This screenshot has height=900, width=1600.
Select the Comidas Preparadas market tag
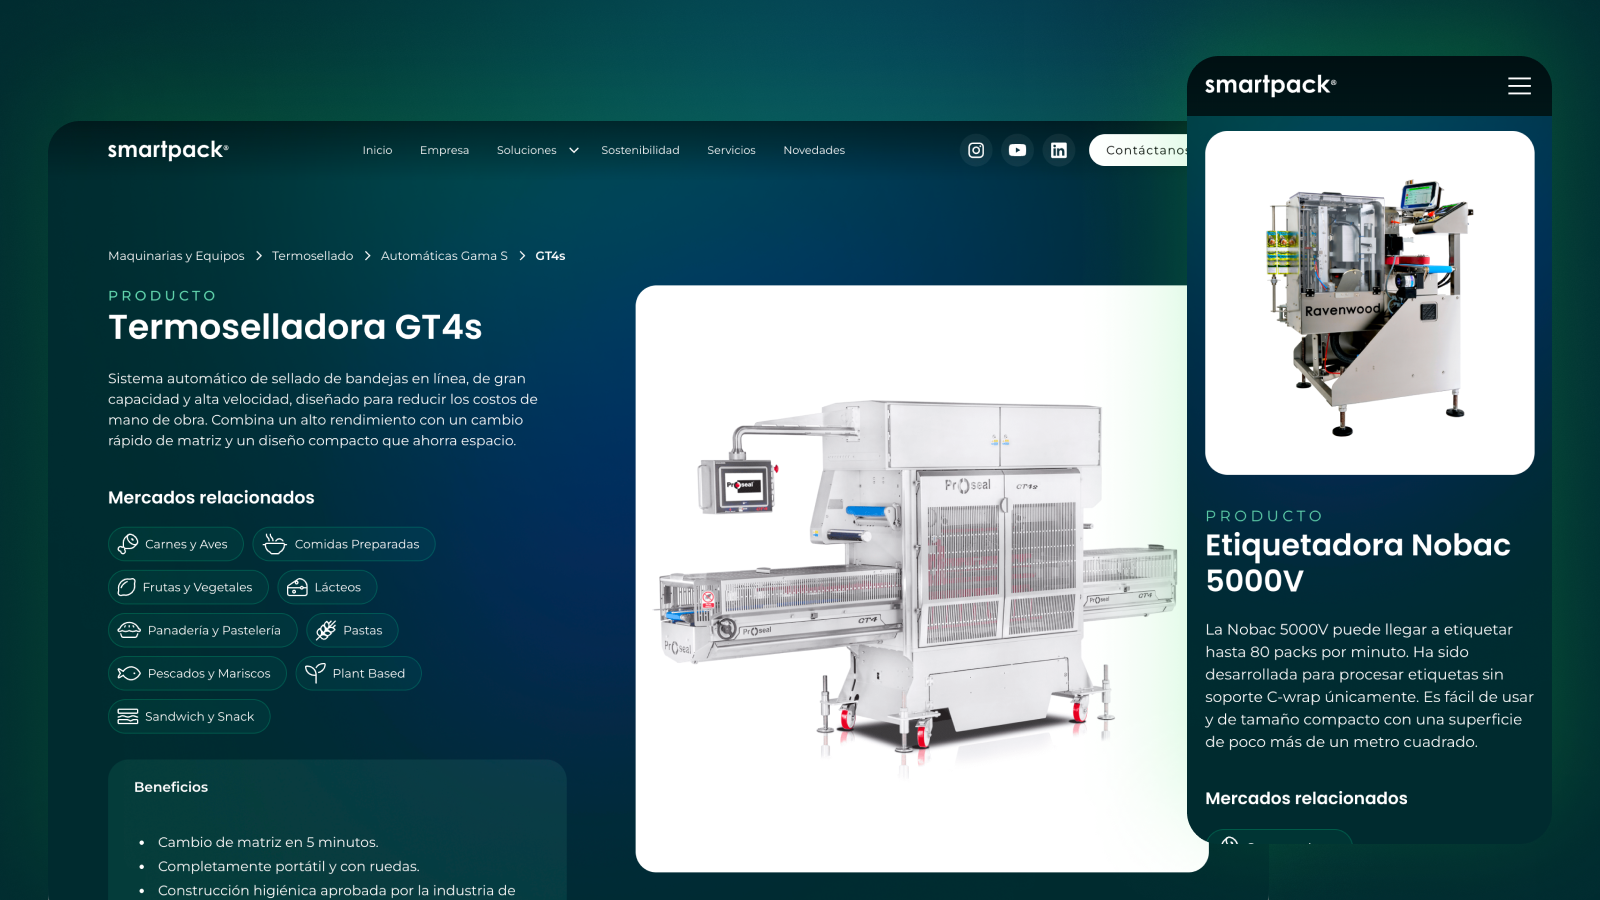344,544
